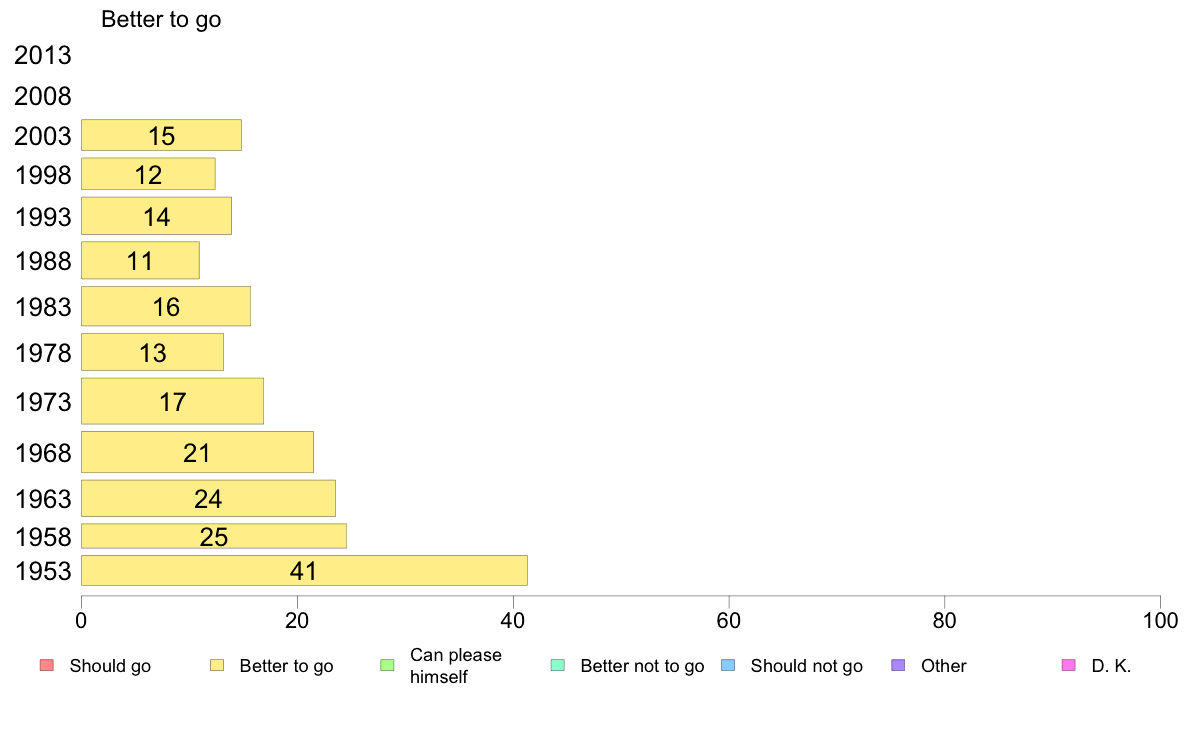Click the 1963 bar with value 24

[208, 499]
